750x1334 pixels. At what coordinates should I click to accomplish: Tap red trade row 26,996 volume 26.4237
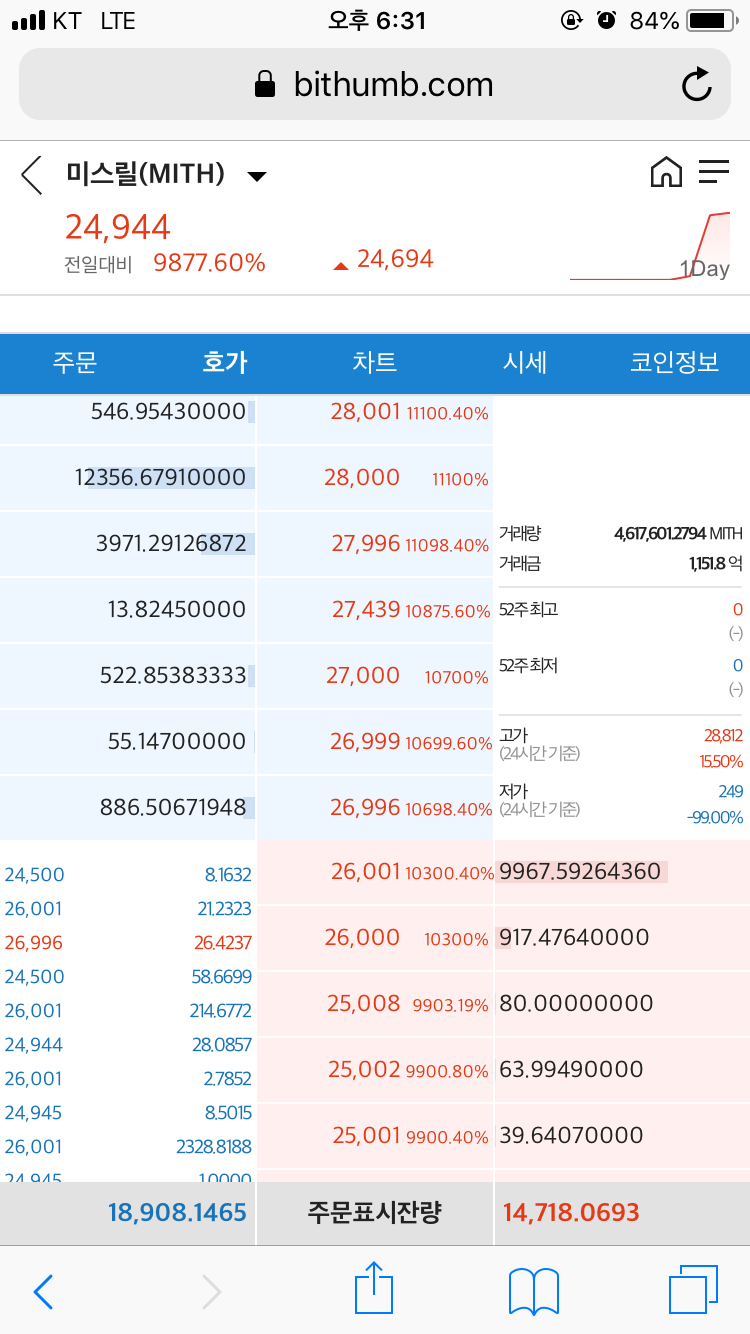click(x=128, y=943)
